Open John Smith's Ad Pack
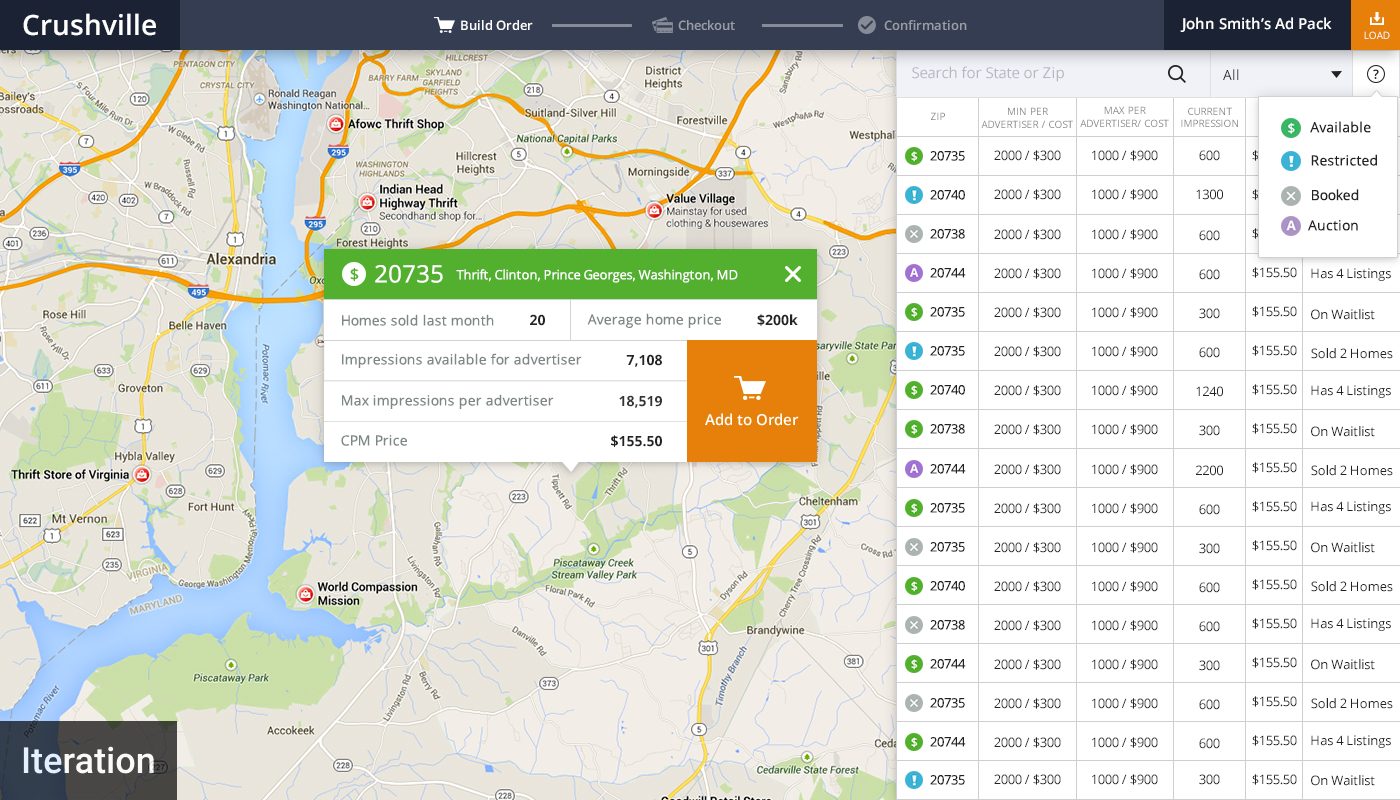 click(1256, 24)
